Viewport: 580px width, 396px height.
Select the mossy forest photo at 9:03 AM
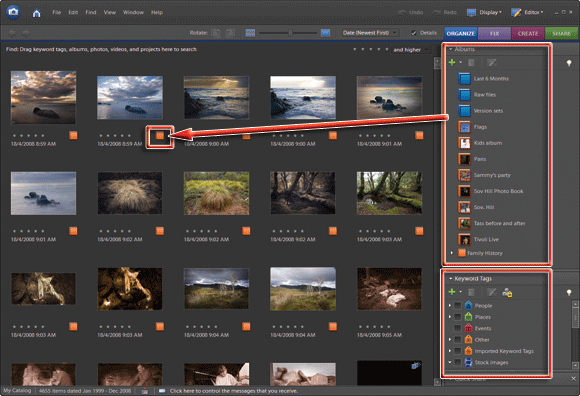pyautogui.click(x=389, y=193)
